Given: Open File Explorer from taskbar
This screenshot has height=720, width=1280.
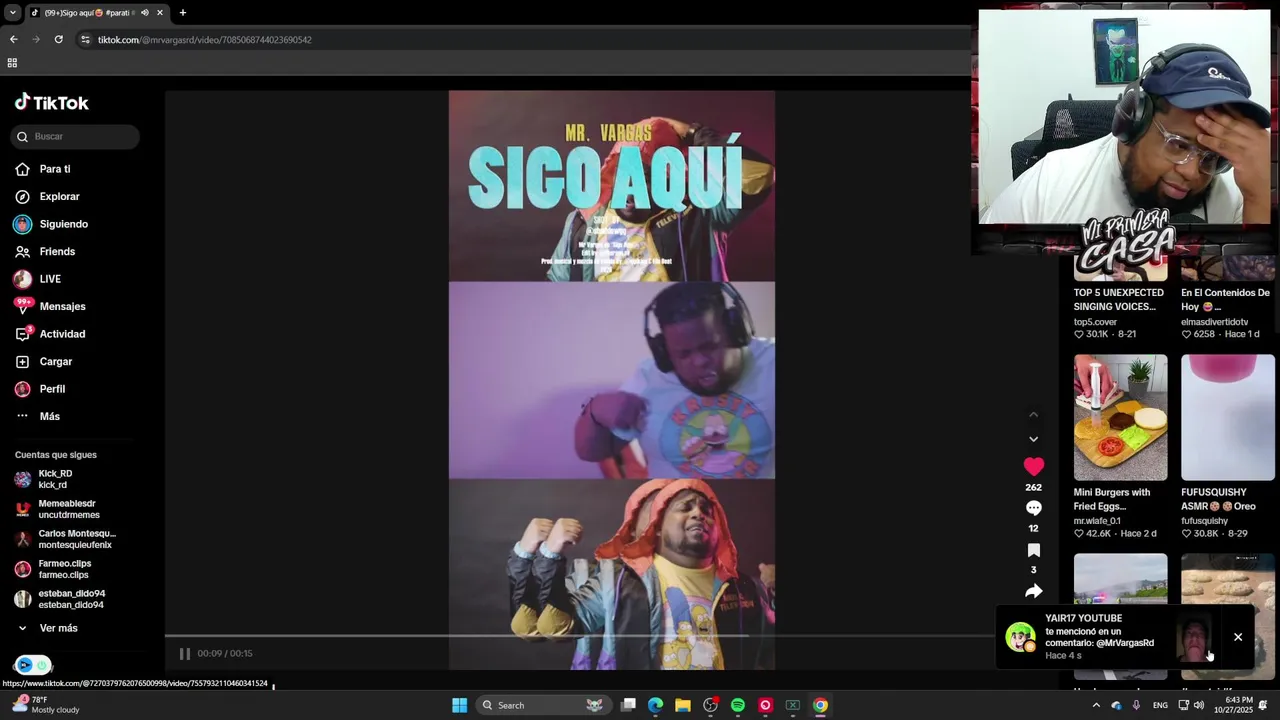Looking at the screenshot, I should (x=683, y=705).
